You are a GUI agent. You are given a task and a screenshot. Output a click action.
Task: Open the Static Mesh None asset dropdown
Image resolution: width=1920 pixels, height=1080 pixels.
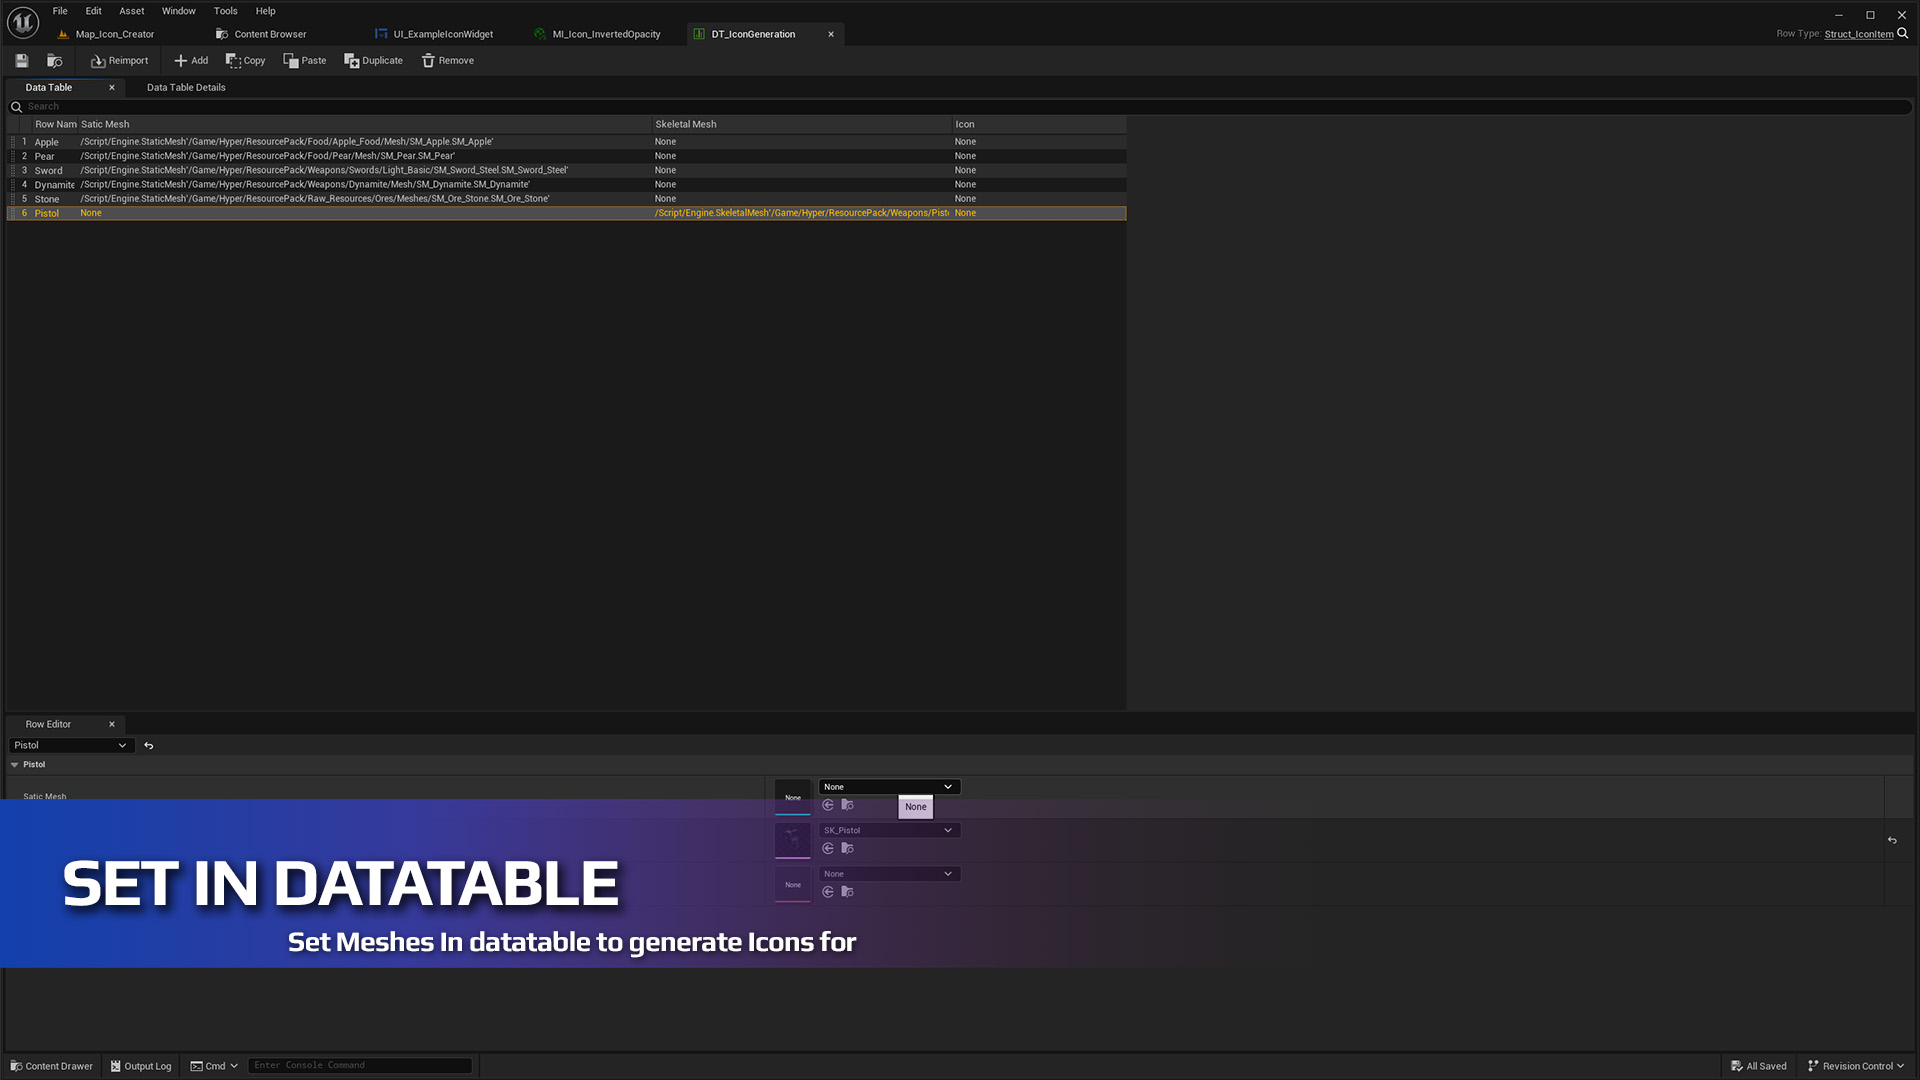[889, 787]
